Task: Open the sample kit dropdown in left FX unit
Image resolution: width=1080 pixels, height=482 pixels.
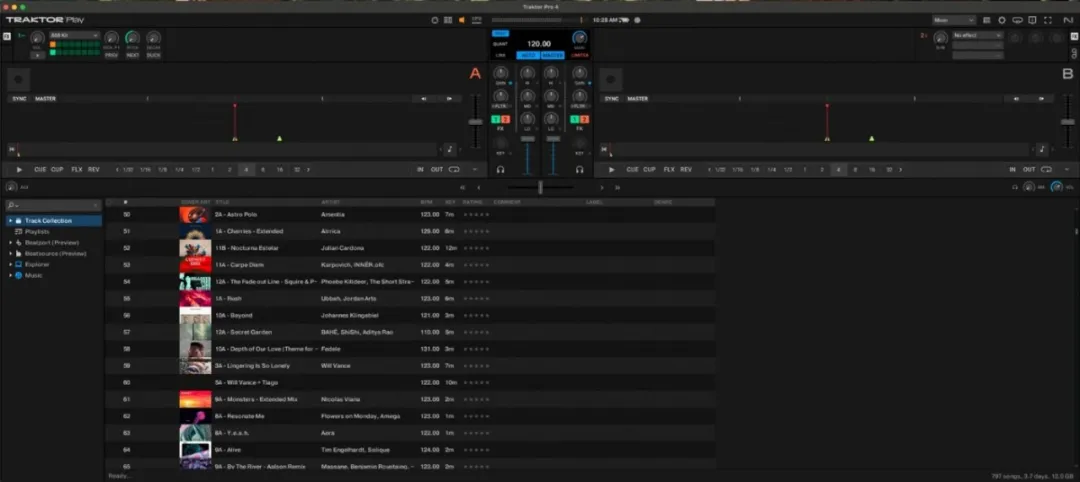Action: (74, 34)
